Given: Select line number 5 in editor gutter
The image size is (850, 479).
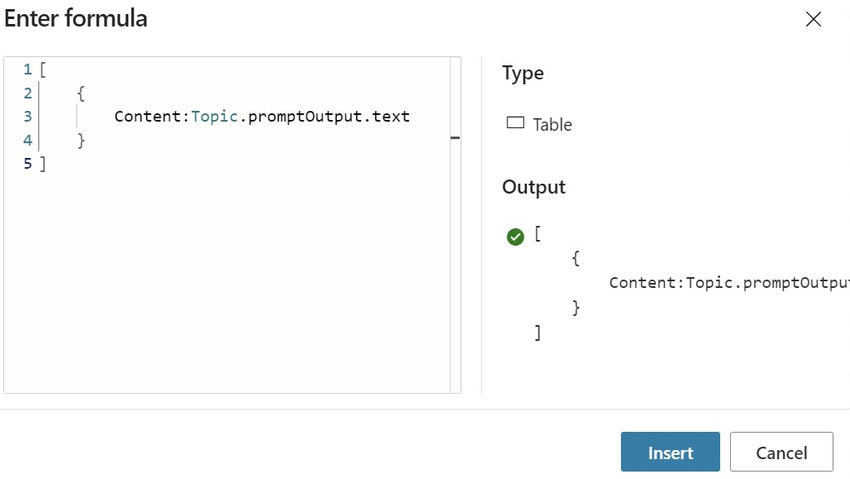Looking at the screenshot, I should (x=27, y=162).
